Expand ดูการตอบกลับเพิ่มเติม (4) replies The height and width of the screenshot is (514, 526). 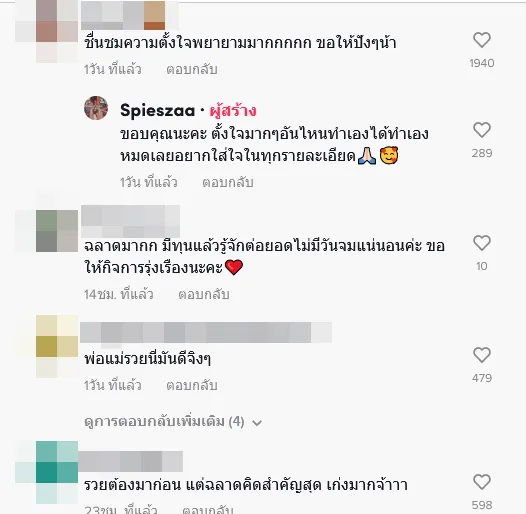[x=164, y=422]
